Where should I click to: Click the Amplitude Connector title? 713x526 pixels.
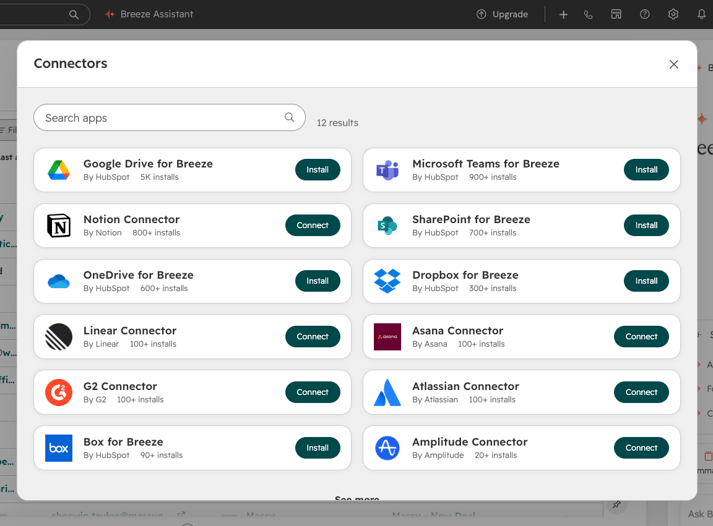[470, 442]
